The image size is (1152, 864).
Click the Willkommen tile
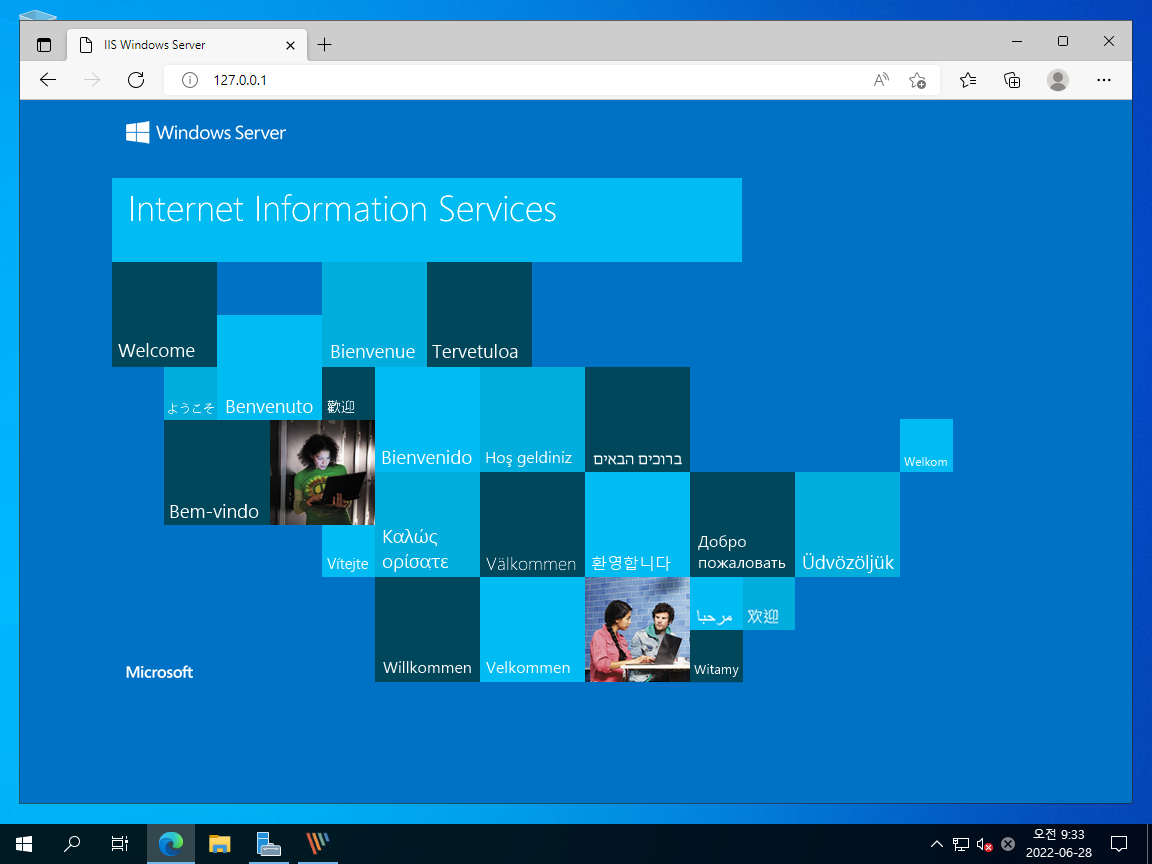[x=428, y=630]
